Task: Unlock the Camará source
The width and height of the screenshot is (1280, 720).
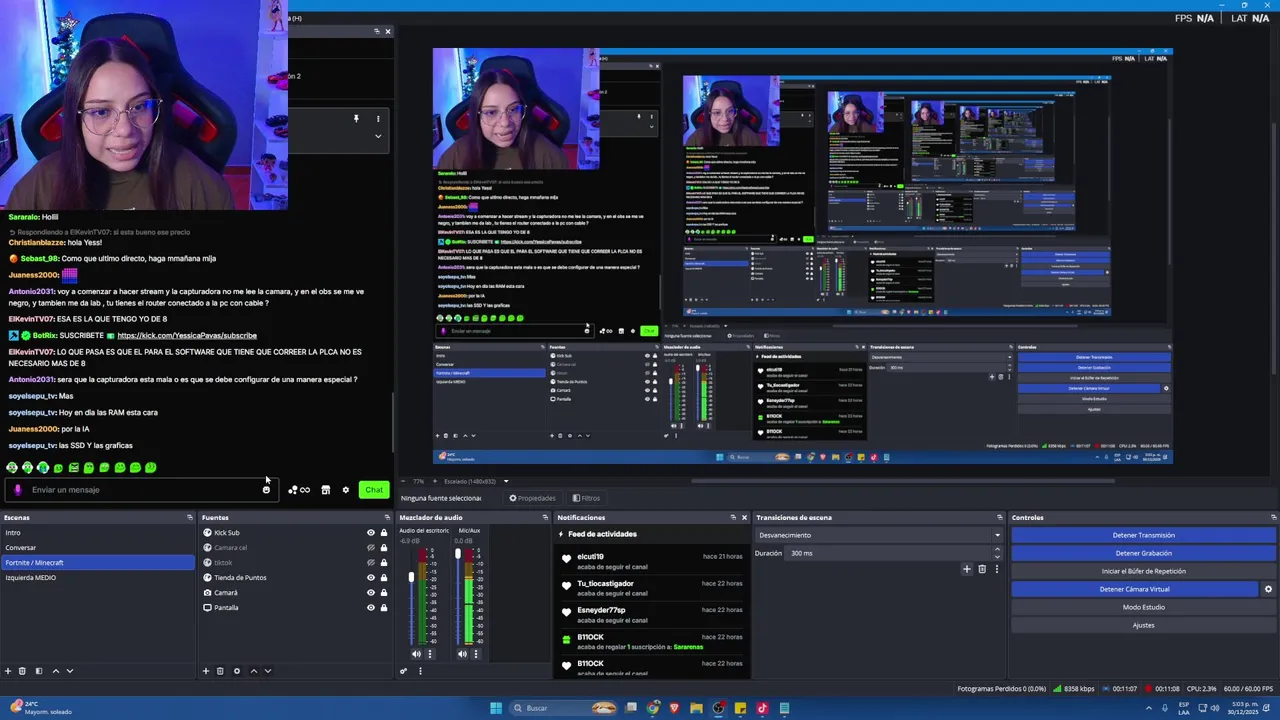Action: click(x=384, y=593)
